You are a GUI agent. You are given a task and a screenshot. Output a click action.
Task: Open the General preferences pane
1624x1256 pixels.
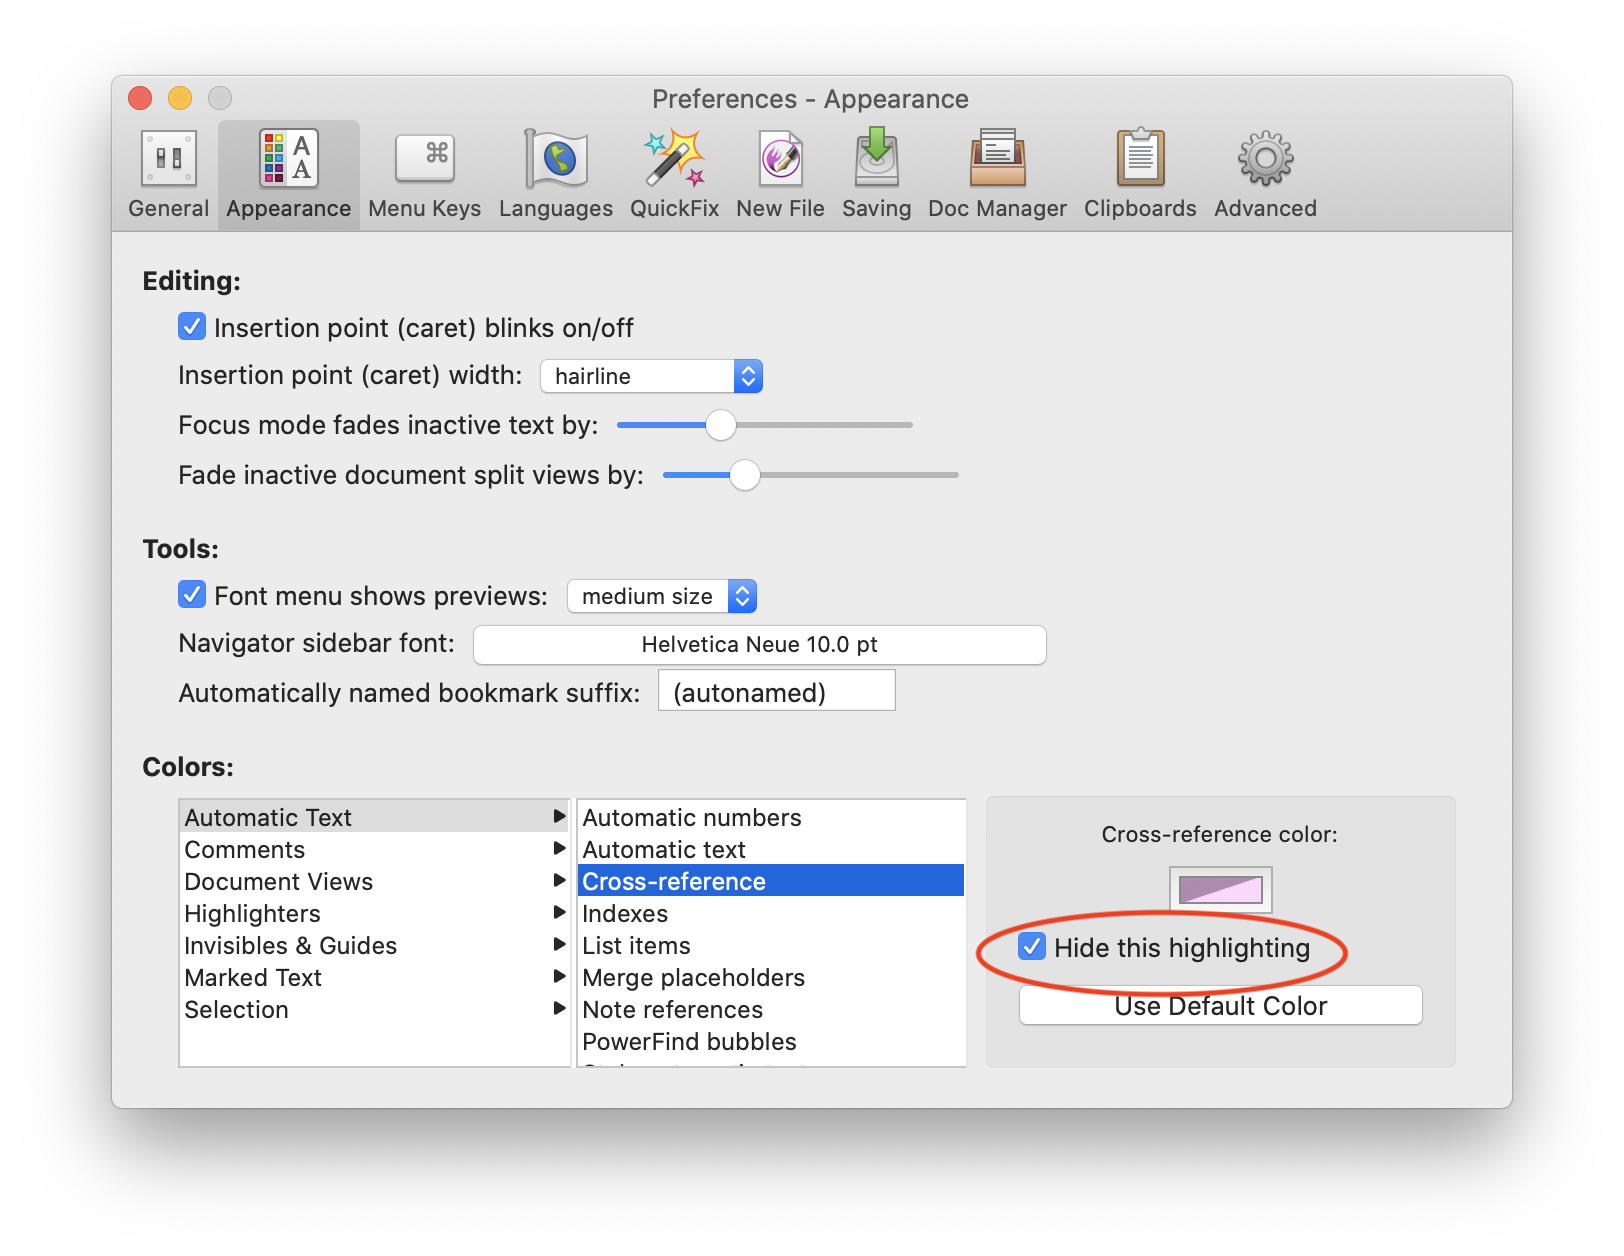point(167,172)
